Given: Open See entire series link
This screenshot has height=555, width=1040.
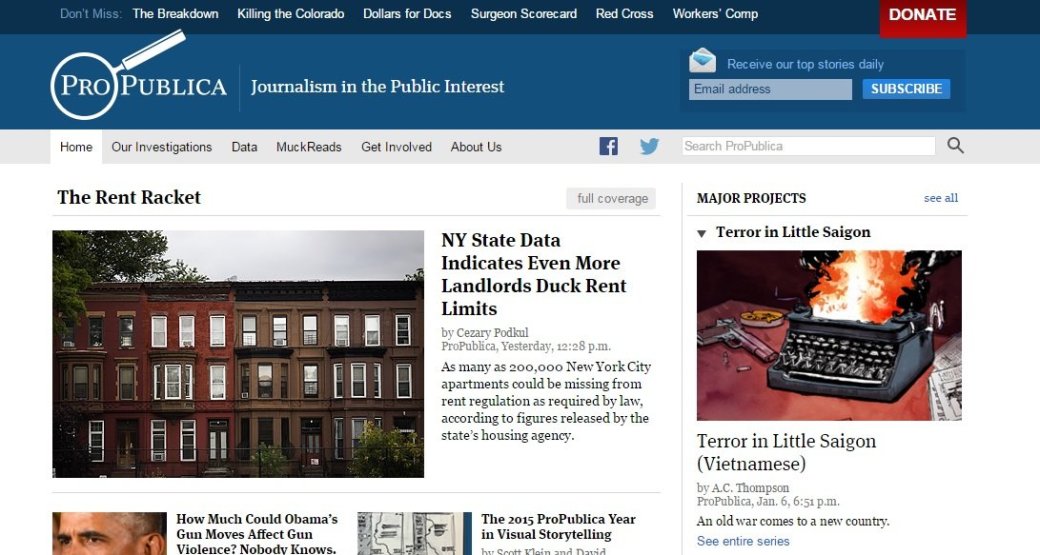Looking at the screenshot, I should click(x=743, y=541).
